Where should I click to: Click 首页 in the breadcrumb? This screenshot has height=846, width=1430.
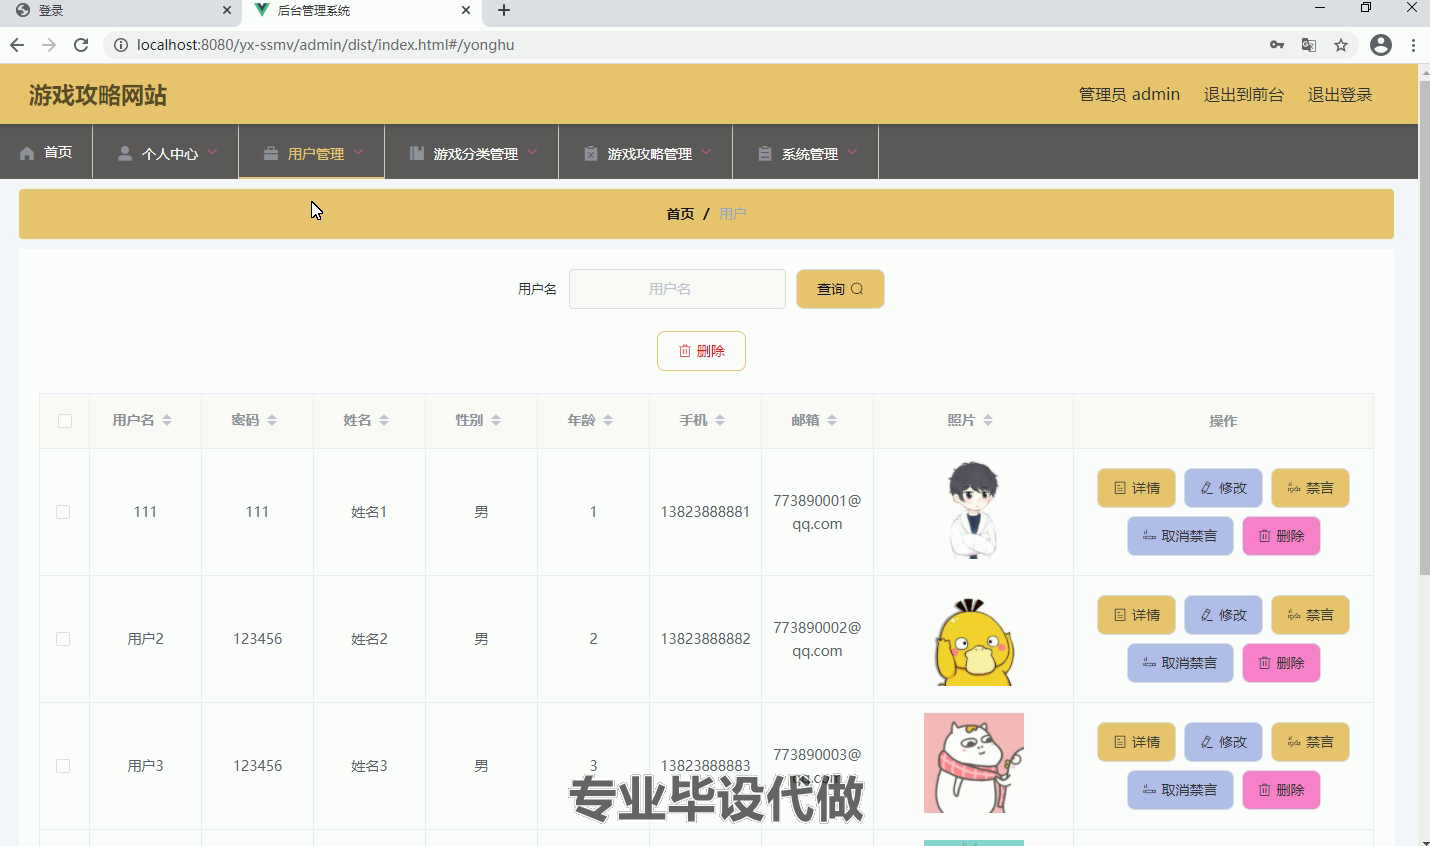[x=680, y=214]
